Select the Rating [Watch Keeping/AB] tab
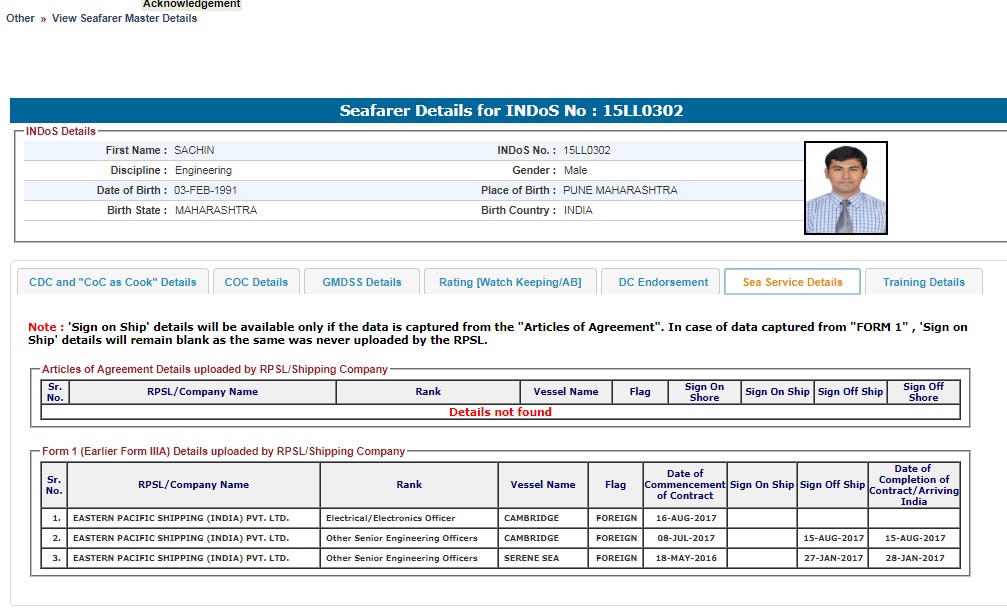The image size is (1007, 609). click(x=509, y=282)
